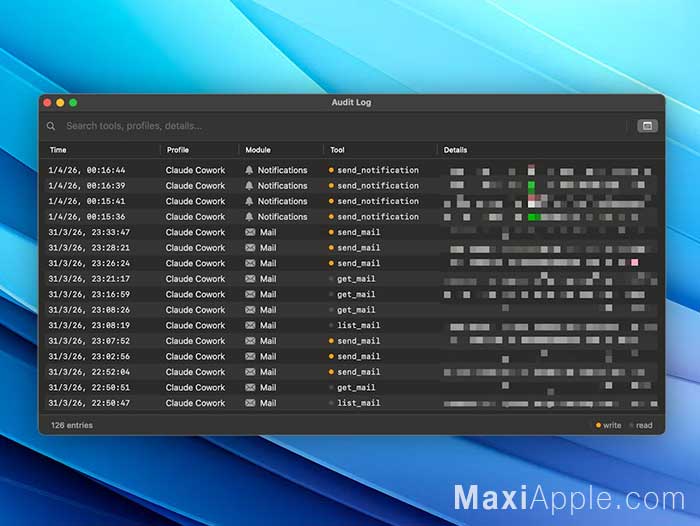Sort by the Profile column header
Viewport: 700px width, 526px height.
[178, 150]
